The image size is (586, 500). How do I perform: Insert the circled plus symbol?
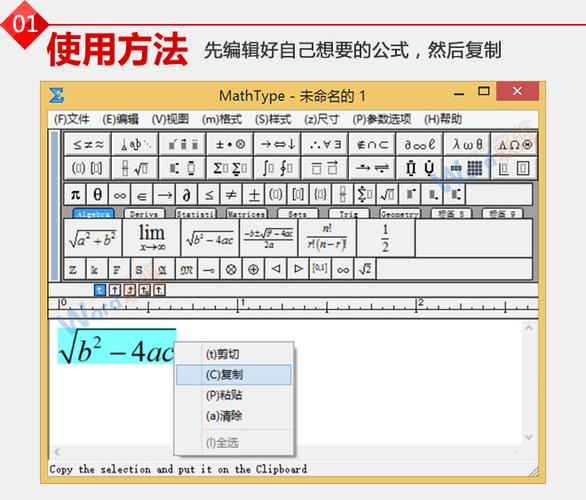pyautogui.click(x=253, y=269)
